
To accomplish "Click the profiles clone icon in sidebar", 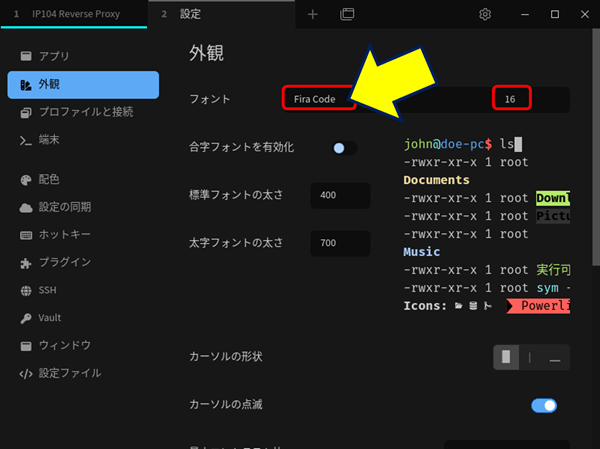I will point(26,113).
